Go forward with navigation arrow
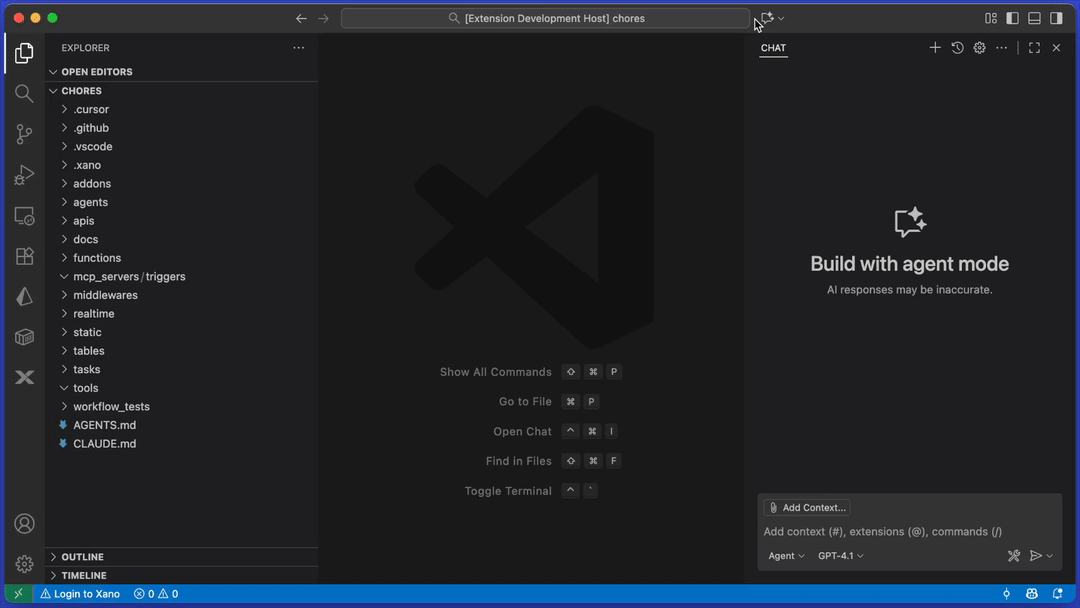This screenshot has width=1080, height=608. [x=324, y=19]
